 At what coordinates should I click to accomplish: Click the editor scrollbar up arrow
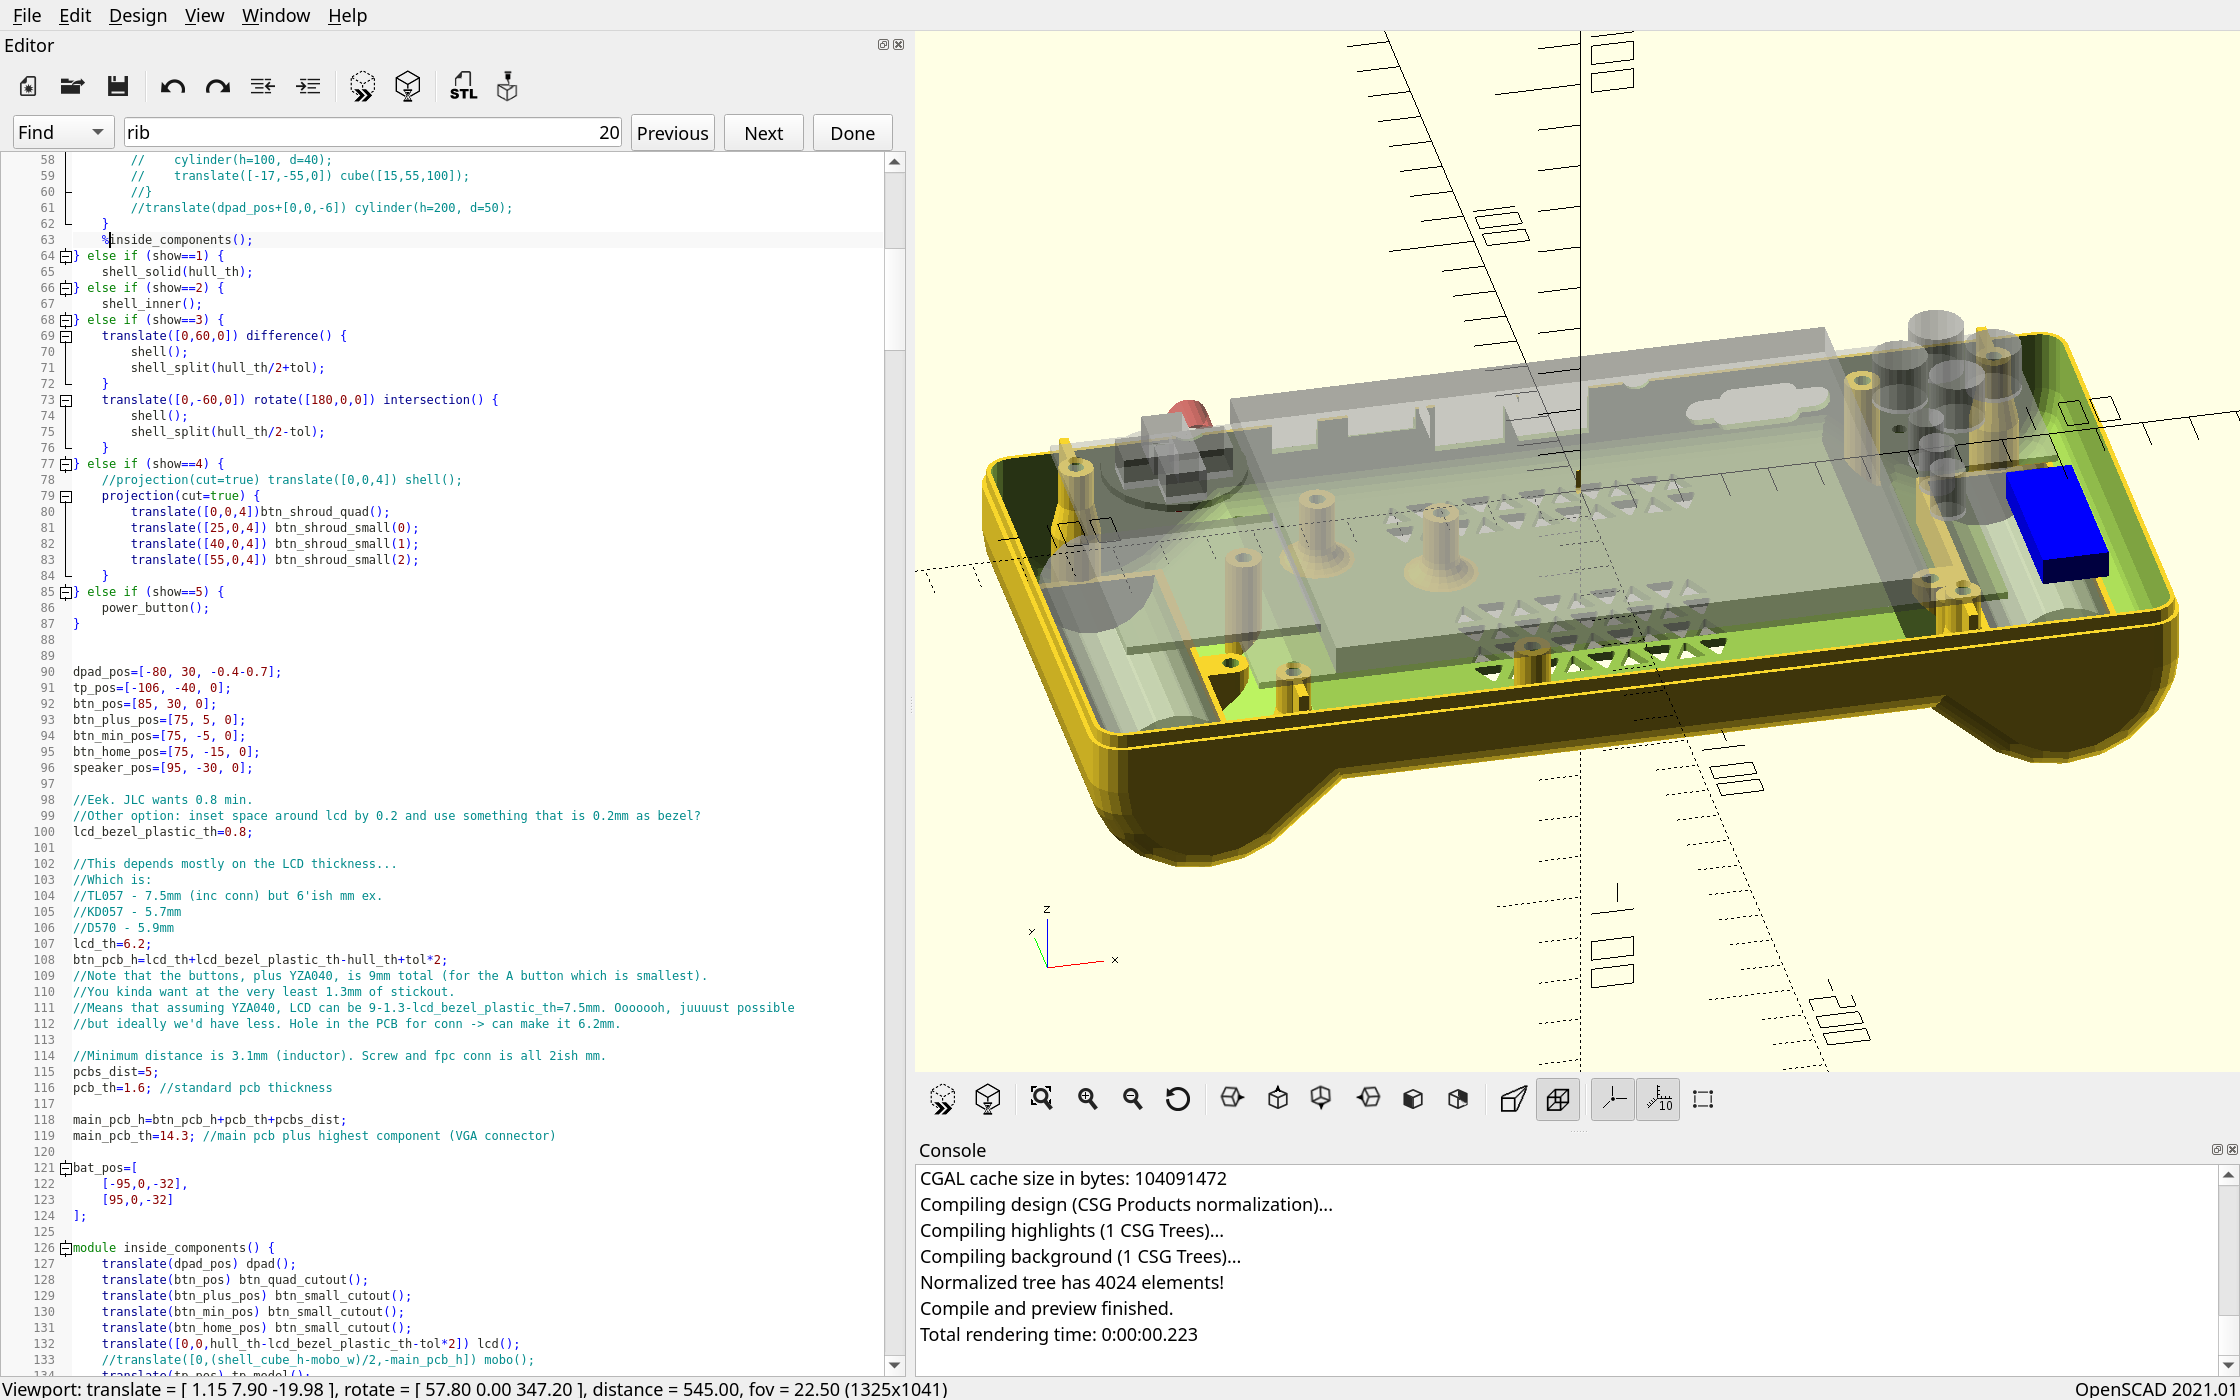click(895, 162)
